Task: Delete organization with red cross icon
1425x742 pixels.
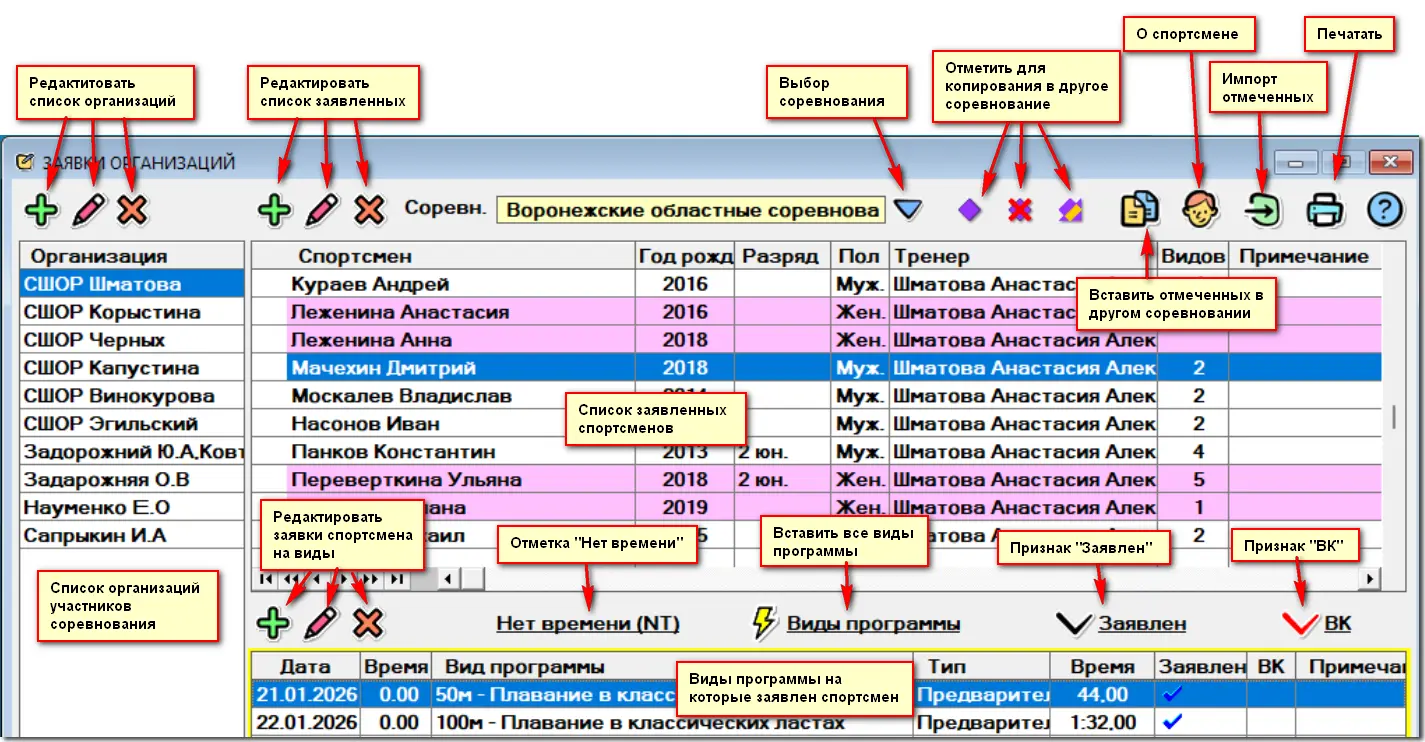Action: point(133,210)
